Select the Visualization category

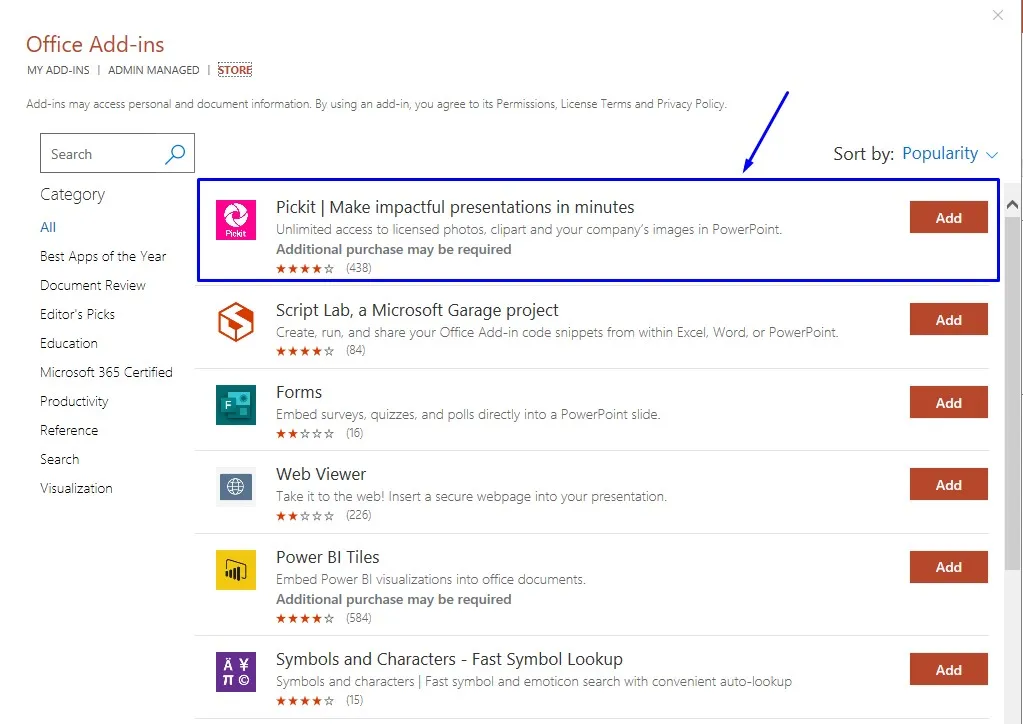coord(76,489)
